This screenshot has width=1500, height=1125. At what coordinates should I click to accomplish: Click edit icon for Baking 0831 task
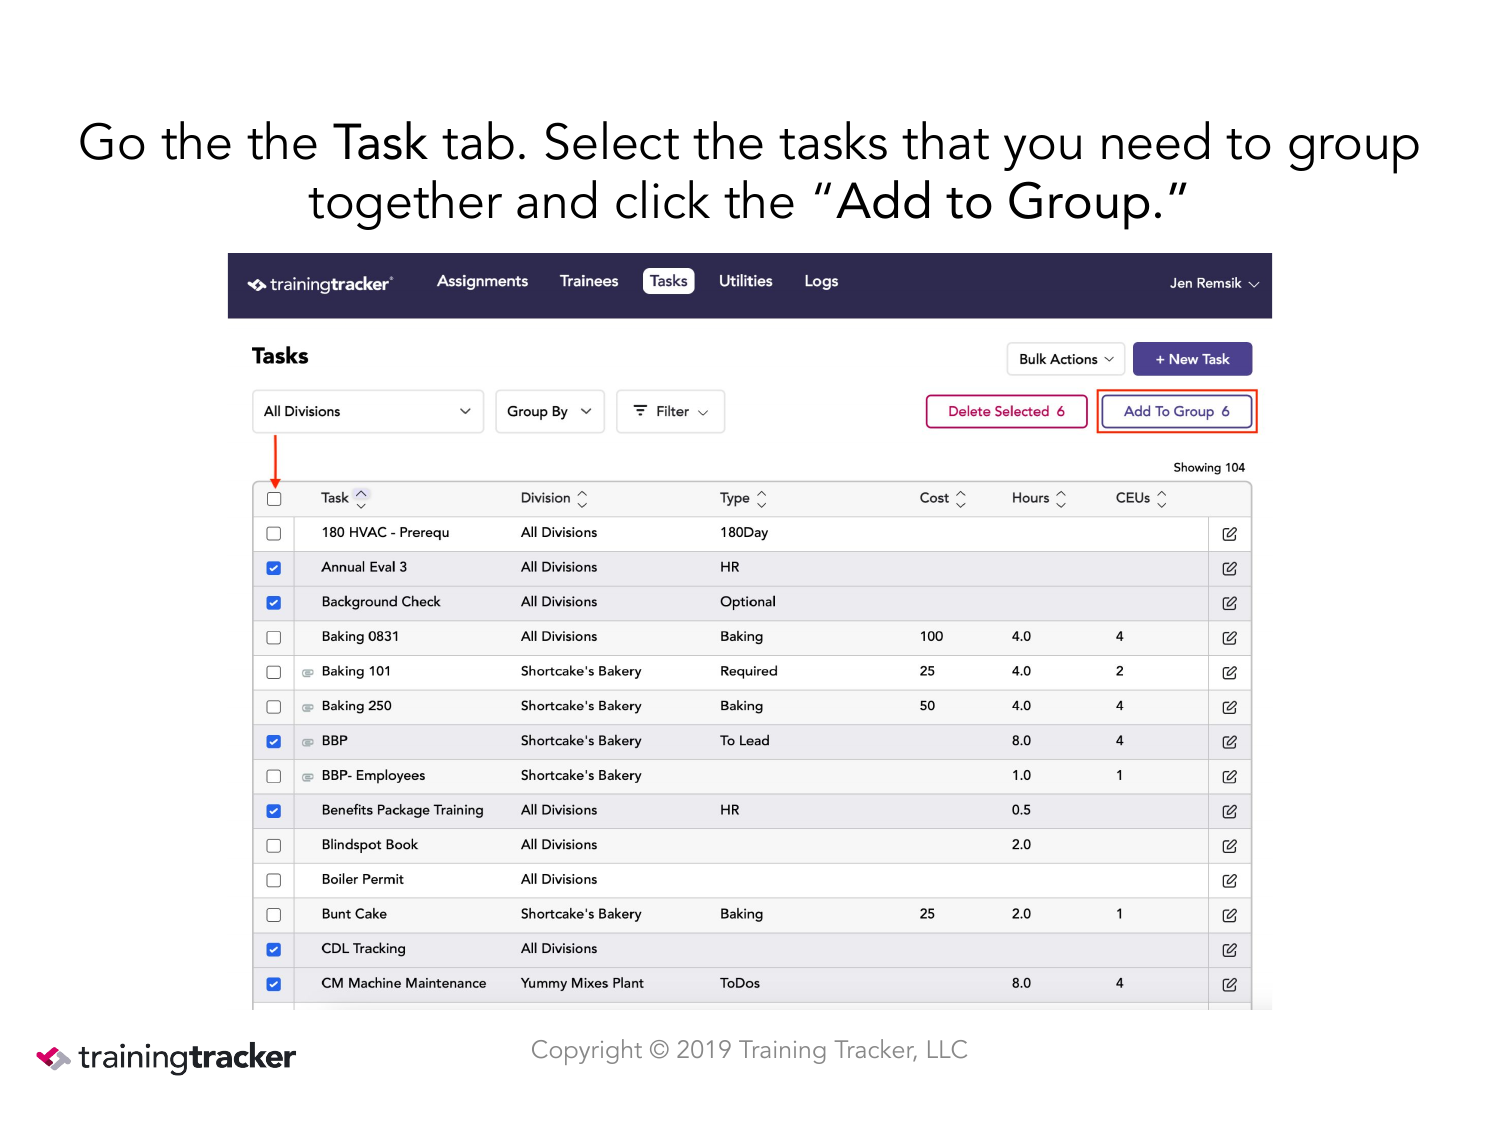[x=1229, y=637]
